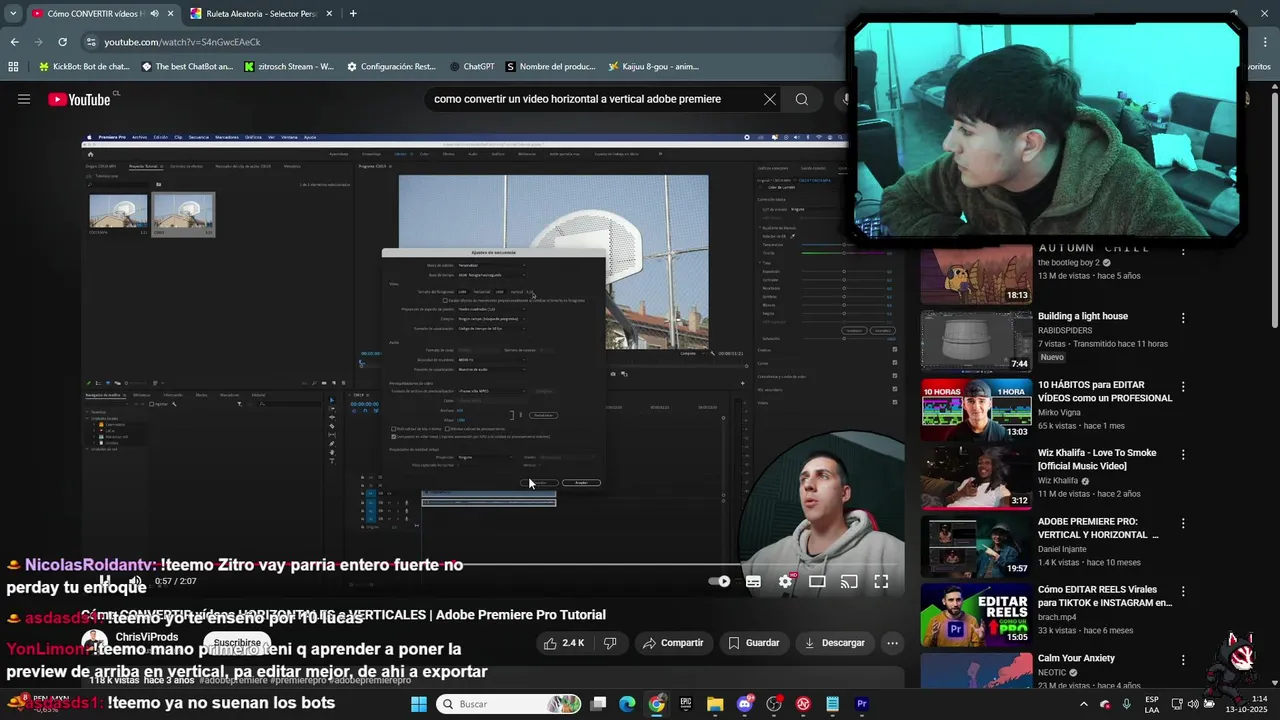Open the Windows Start menu
This screenshot has width=1280, height=720.
point(419,704)
